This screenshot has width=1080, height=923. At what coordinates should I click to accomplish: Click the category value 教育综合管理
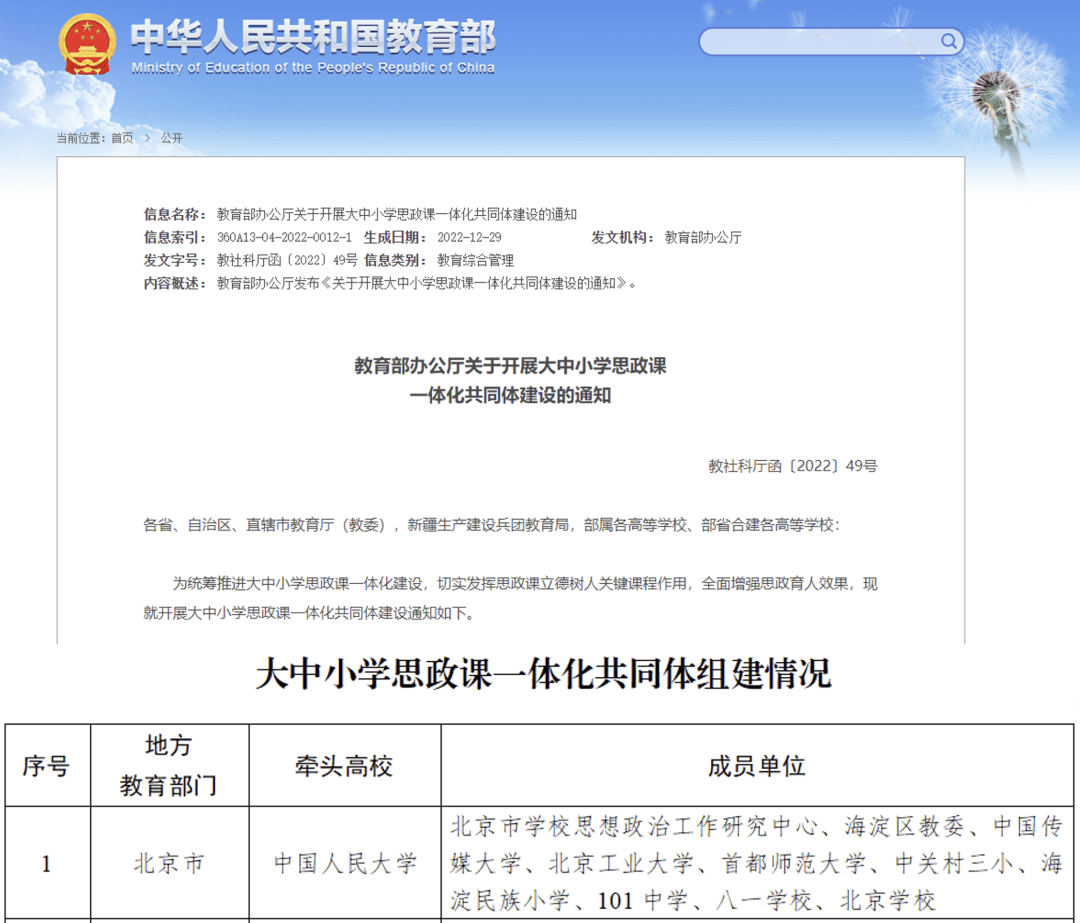click(x=476, y=260)
